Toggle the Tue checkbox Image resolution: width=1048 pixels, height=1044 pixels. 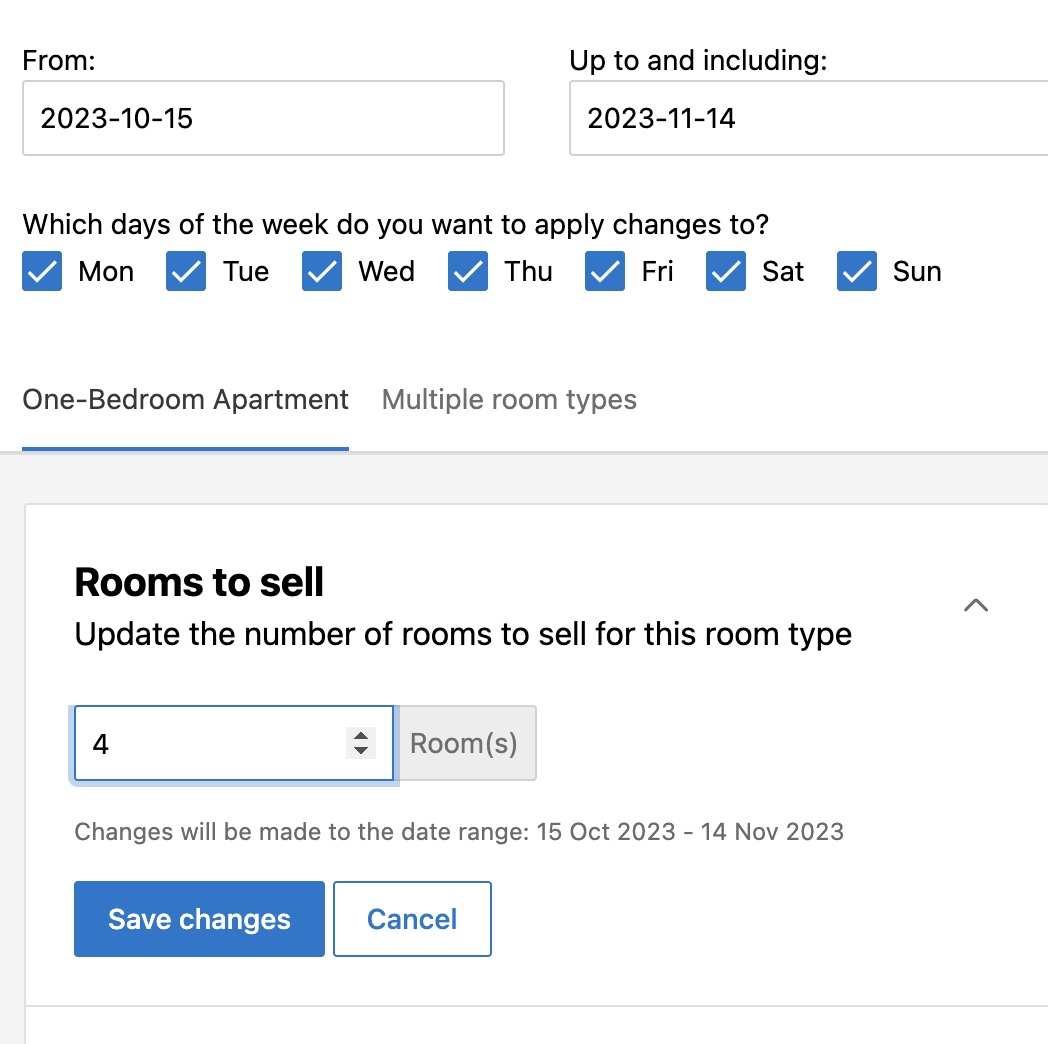186,272
